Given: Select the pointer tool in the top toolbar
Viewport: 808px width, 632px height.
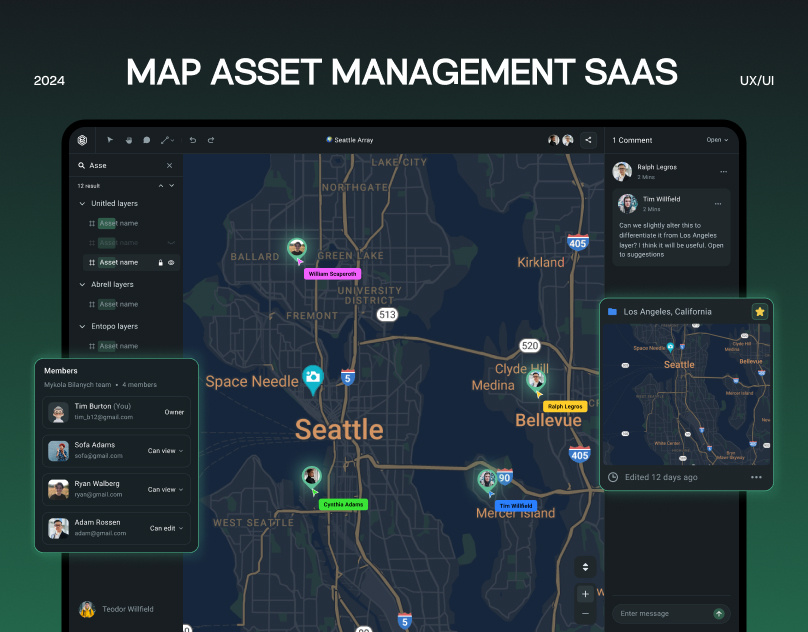Looking at the screenshot, I should [x=110, y=140].
